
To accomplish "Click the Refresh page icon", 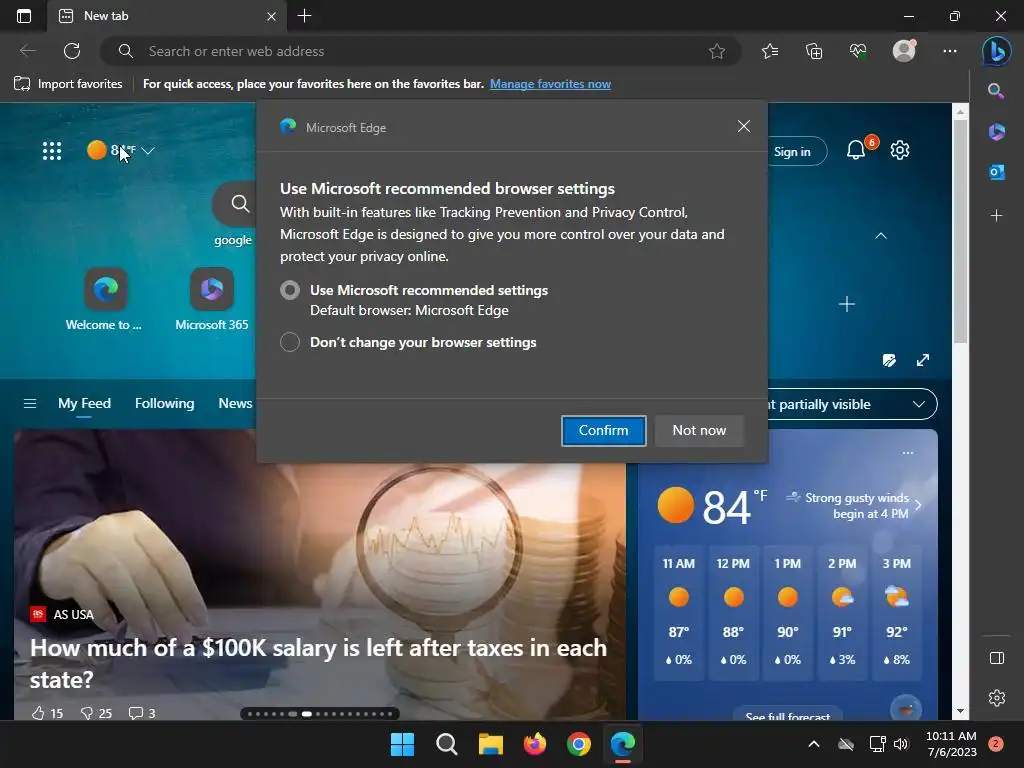I will (72, 51).
